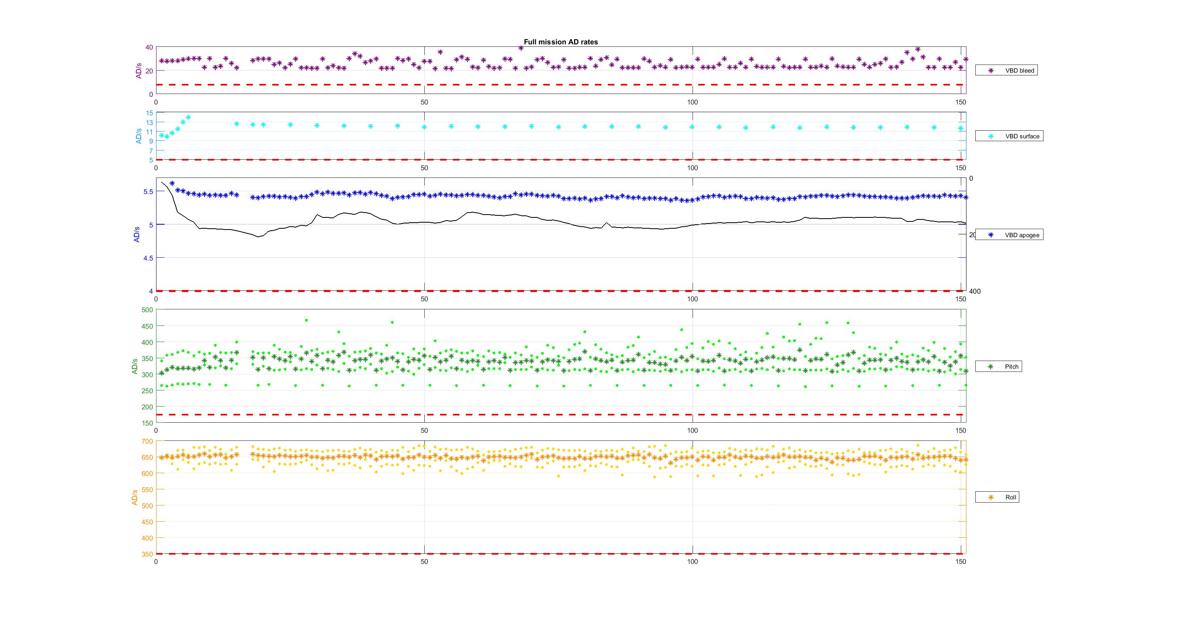This screenshot has width=1200, height=622.
Task: Click the red dashed threshold line in Roll plot
Action: pyautogui.click(x=560, y=554)
